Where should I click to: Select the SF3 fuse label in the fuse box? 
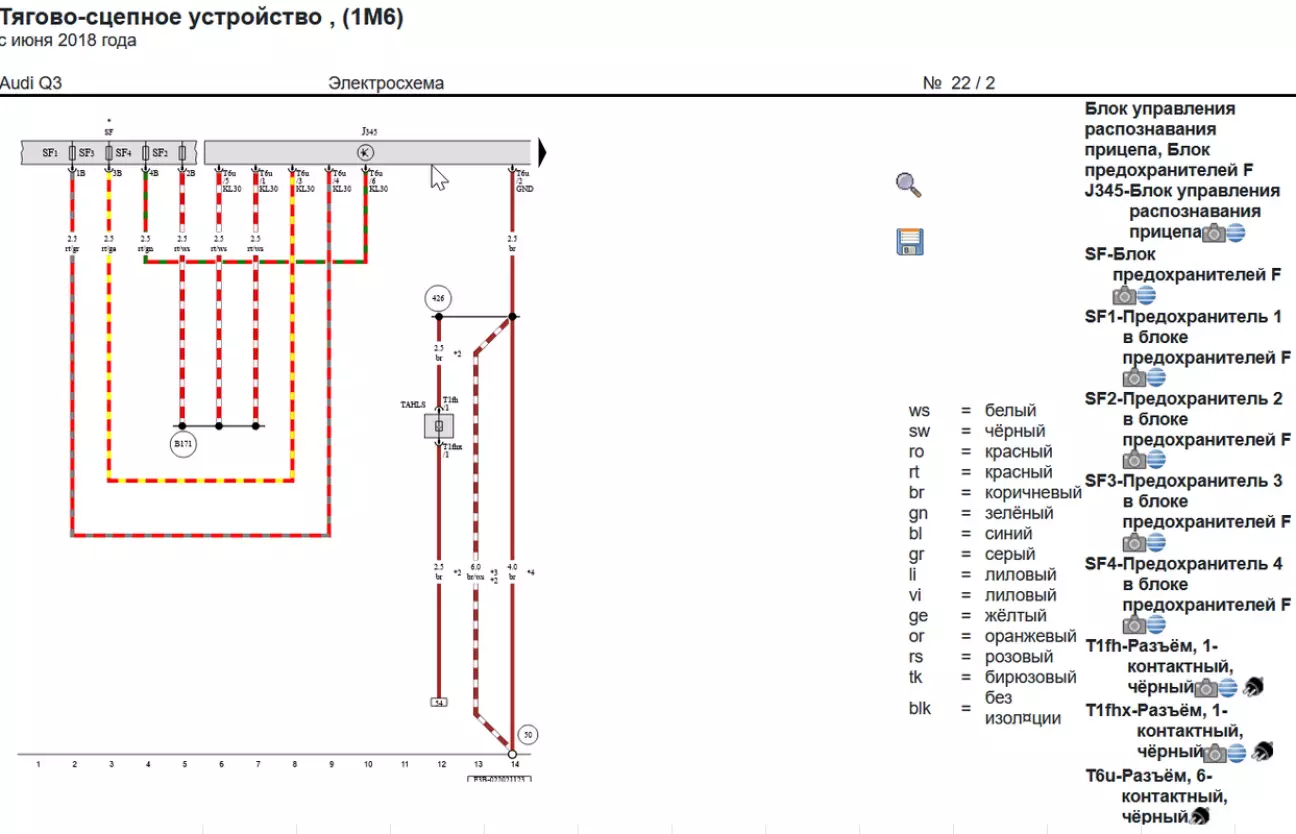tap(86, 153)
